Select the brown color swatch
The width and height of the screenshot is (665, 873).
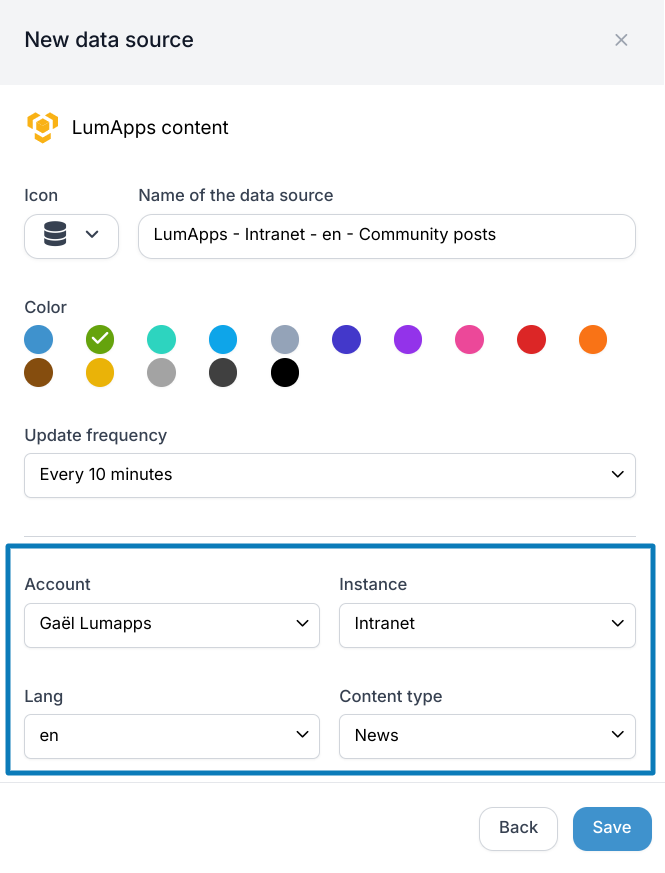click(x=38, y=372)
